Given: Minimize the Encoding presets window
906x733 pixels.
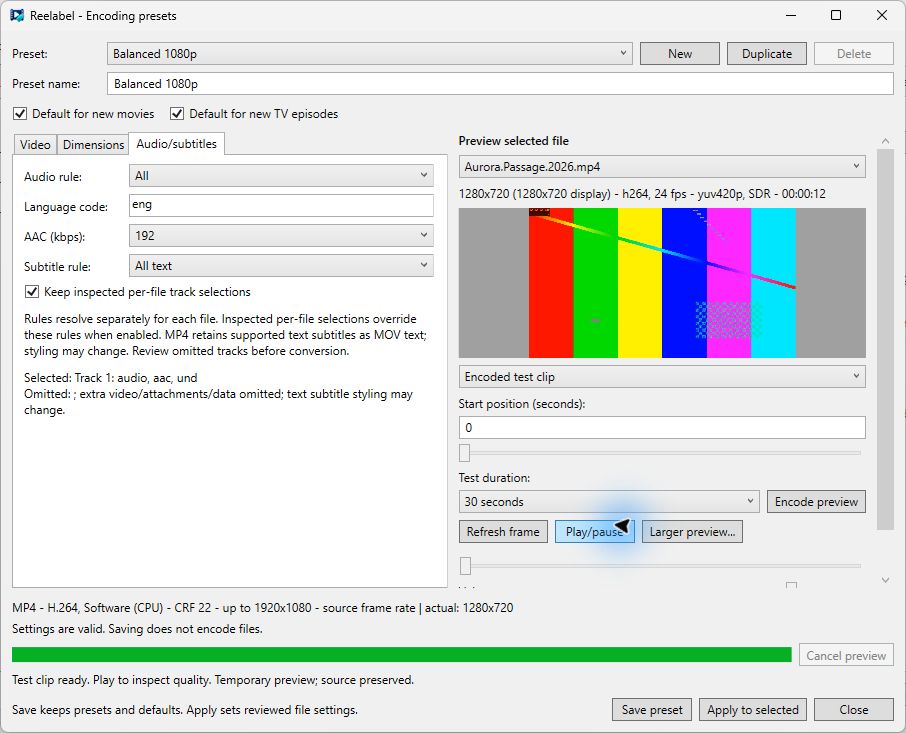Looking at the screenshot, I should pos(791,16).
